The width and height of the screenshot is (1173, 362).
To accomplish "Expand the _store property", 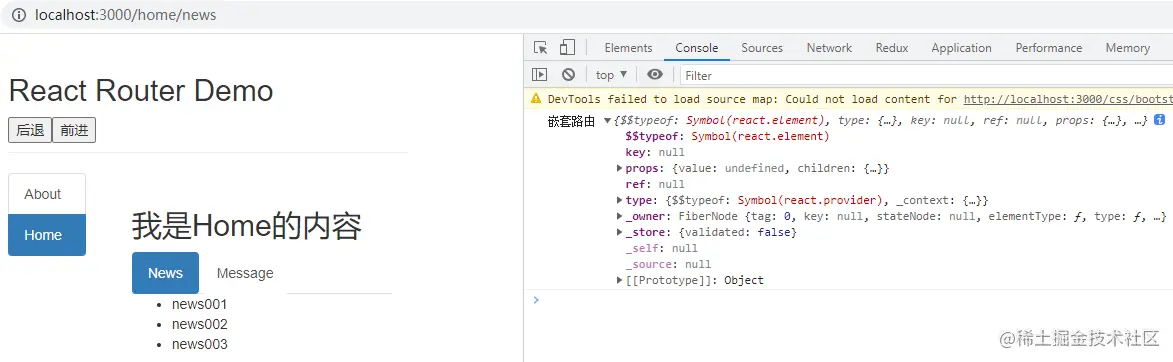I will pos(619,233).
